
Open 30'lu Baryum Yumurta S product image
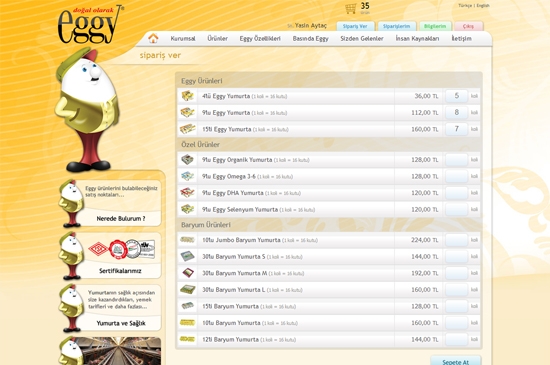click(x=188, y=256)
